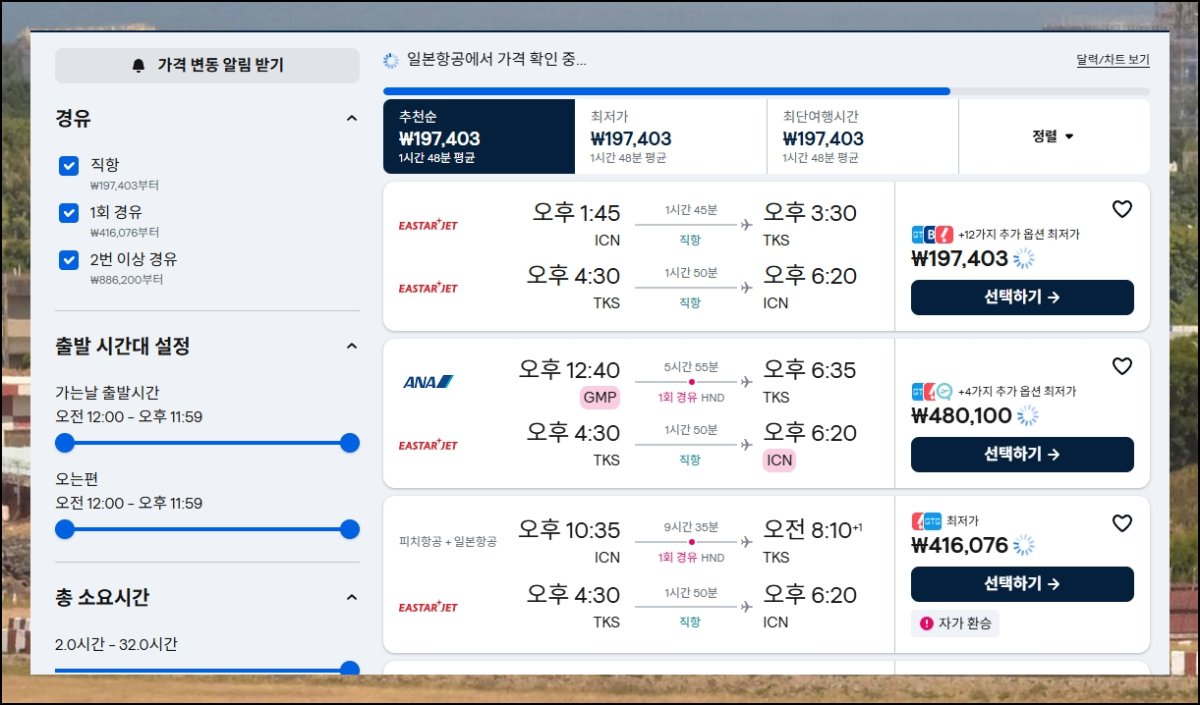This screenshot has height=705, width=1200.
Task: Collapse the 총 소요시간 section
Action: [x=351, y=597]
